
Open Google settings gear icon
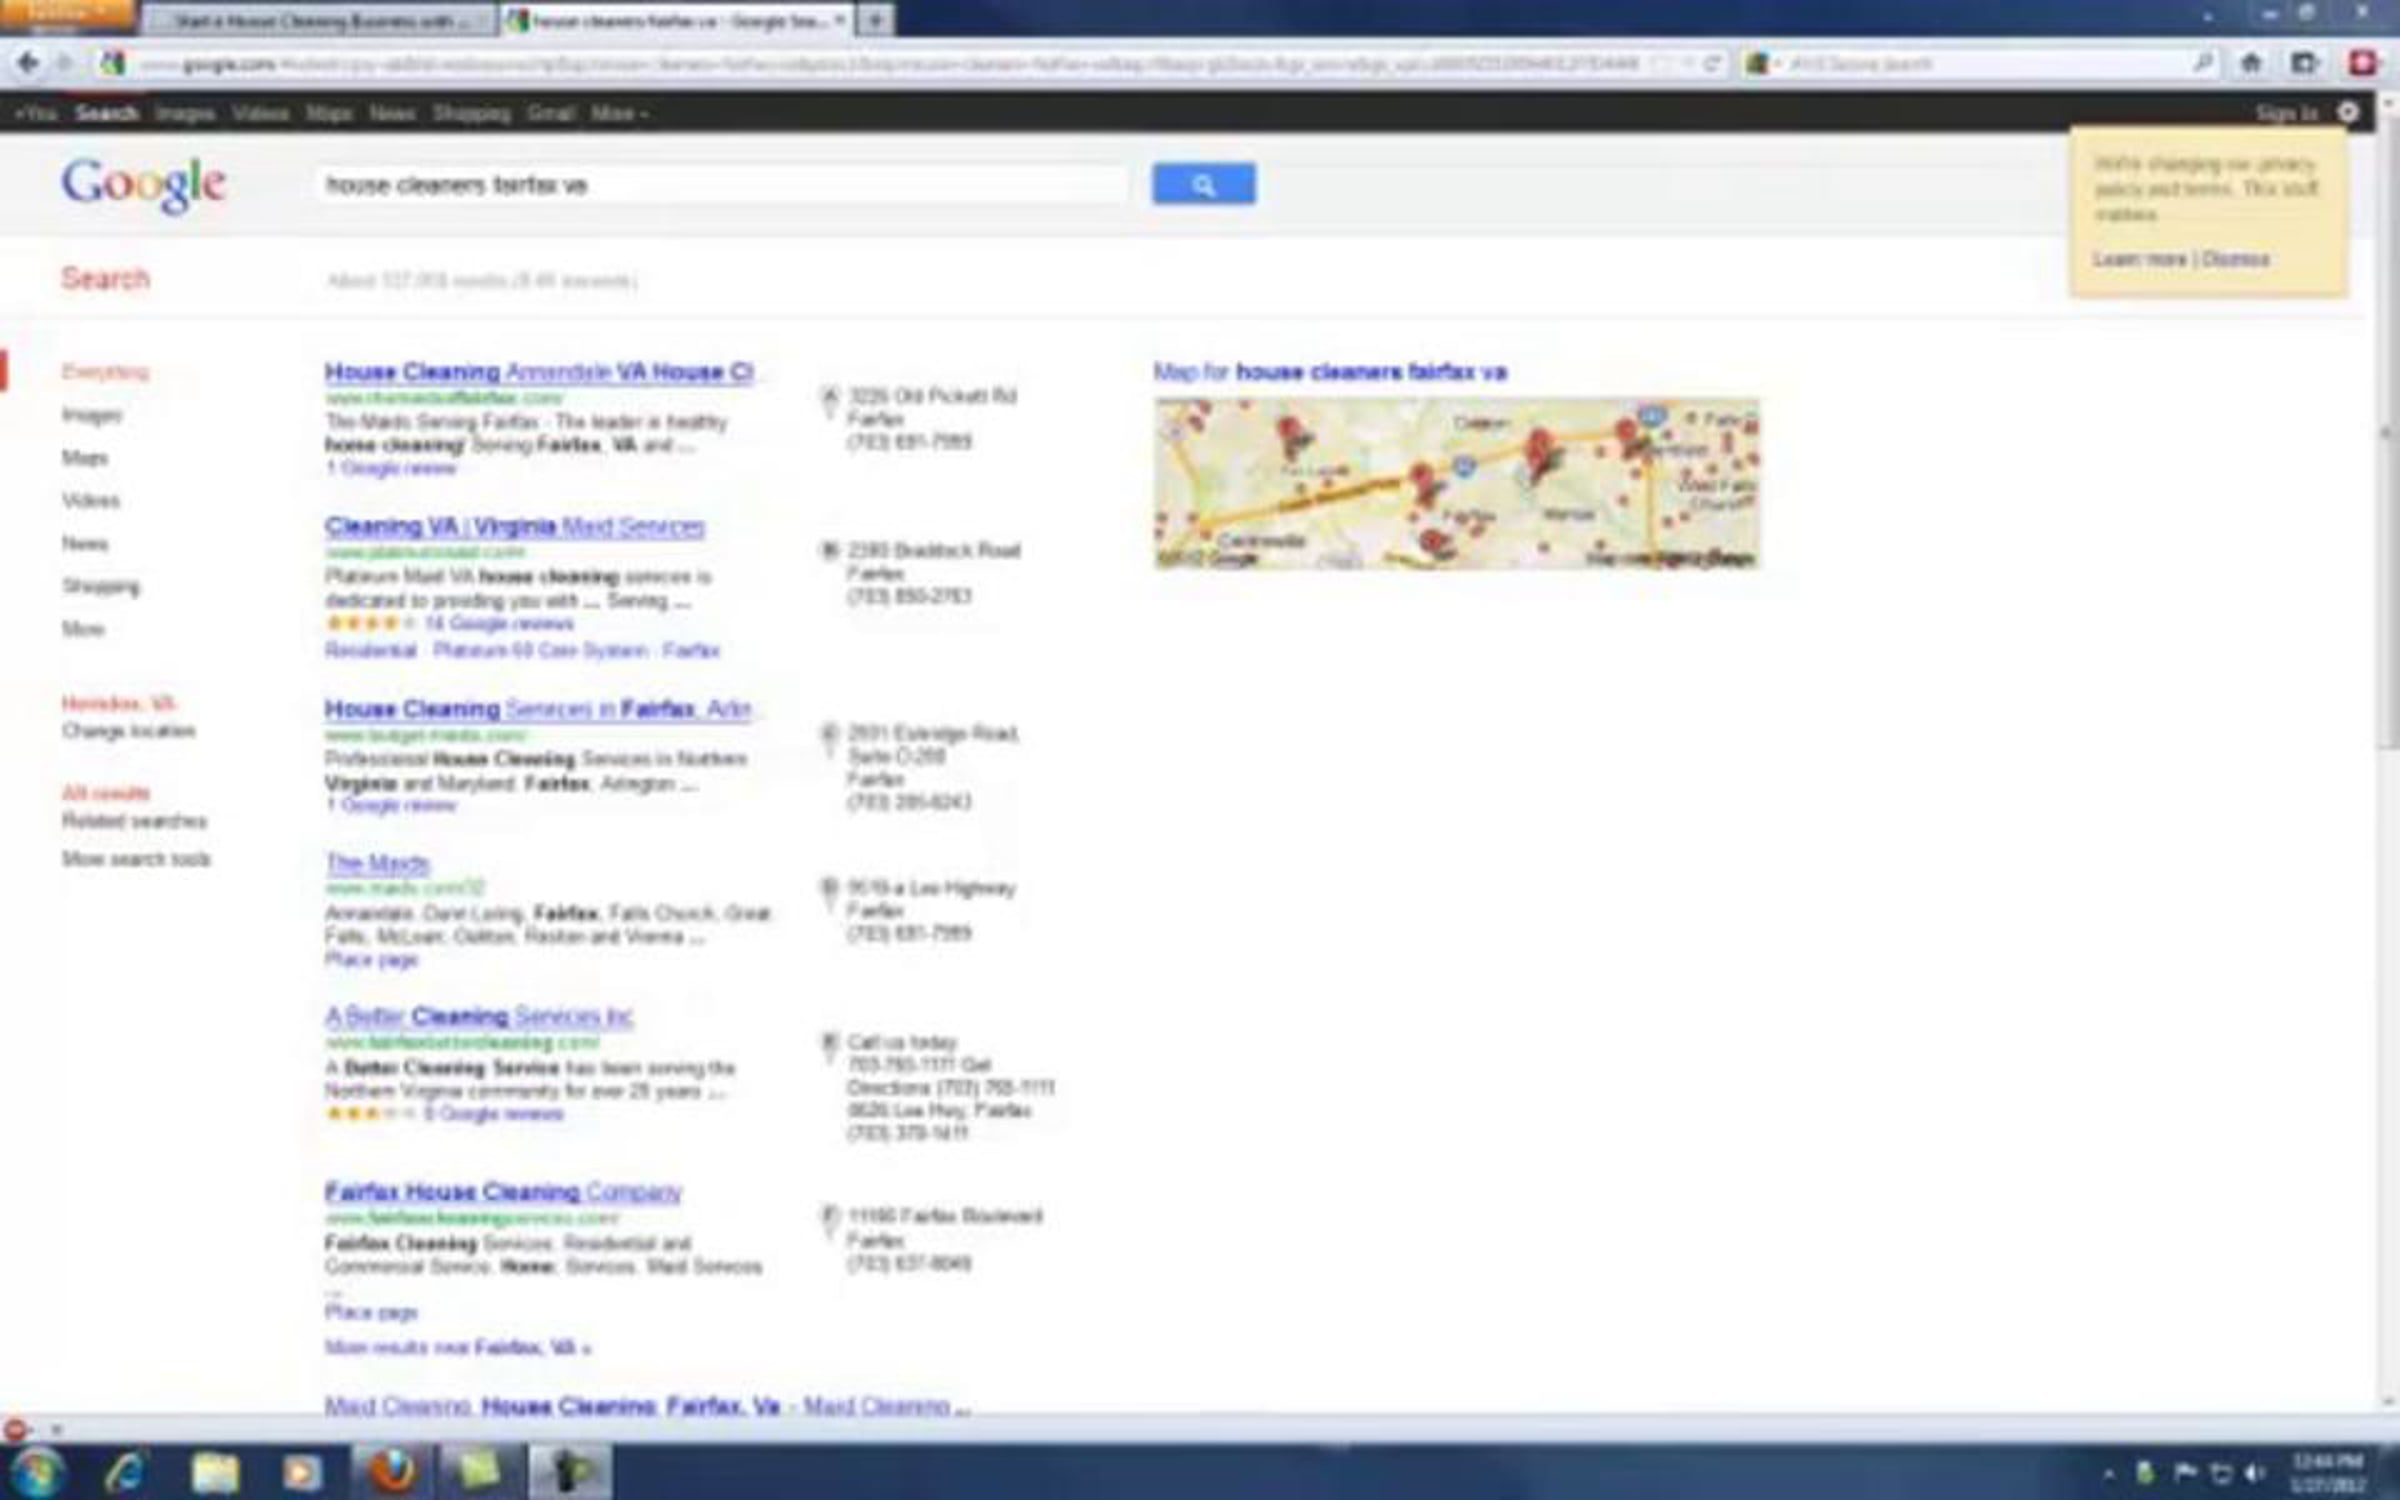click(2348, 112)
